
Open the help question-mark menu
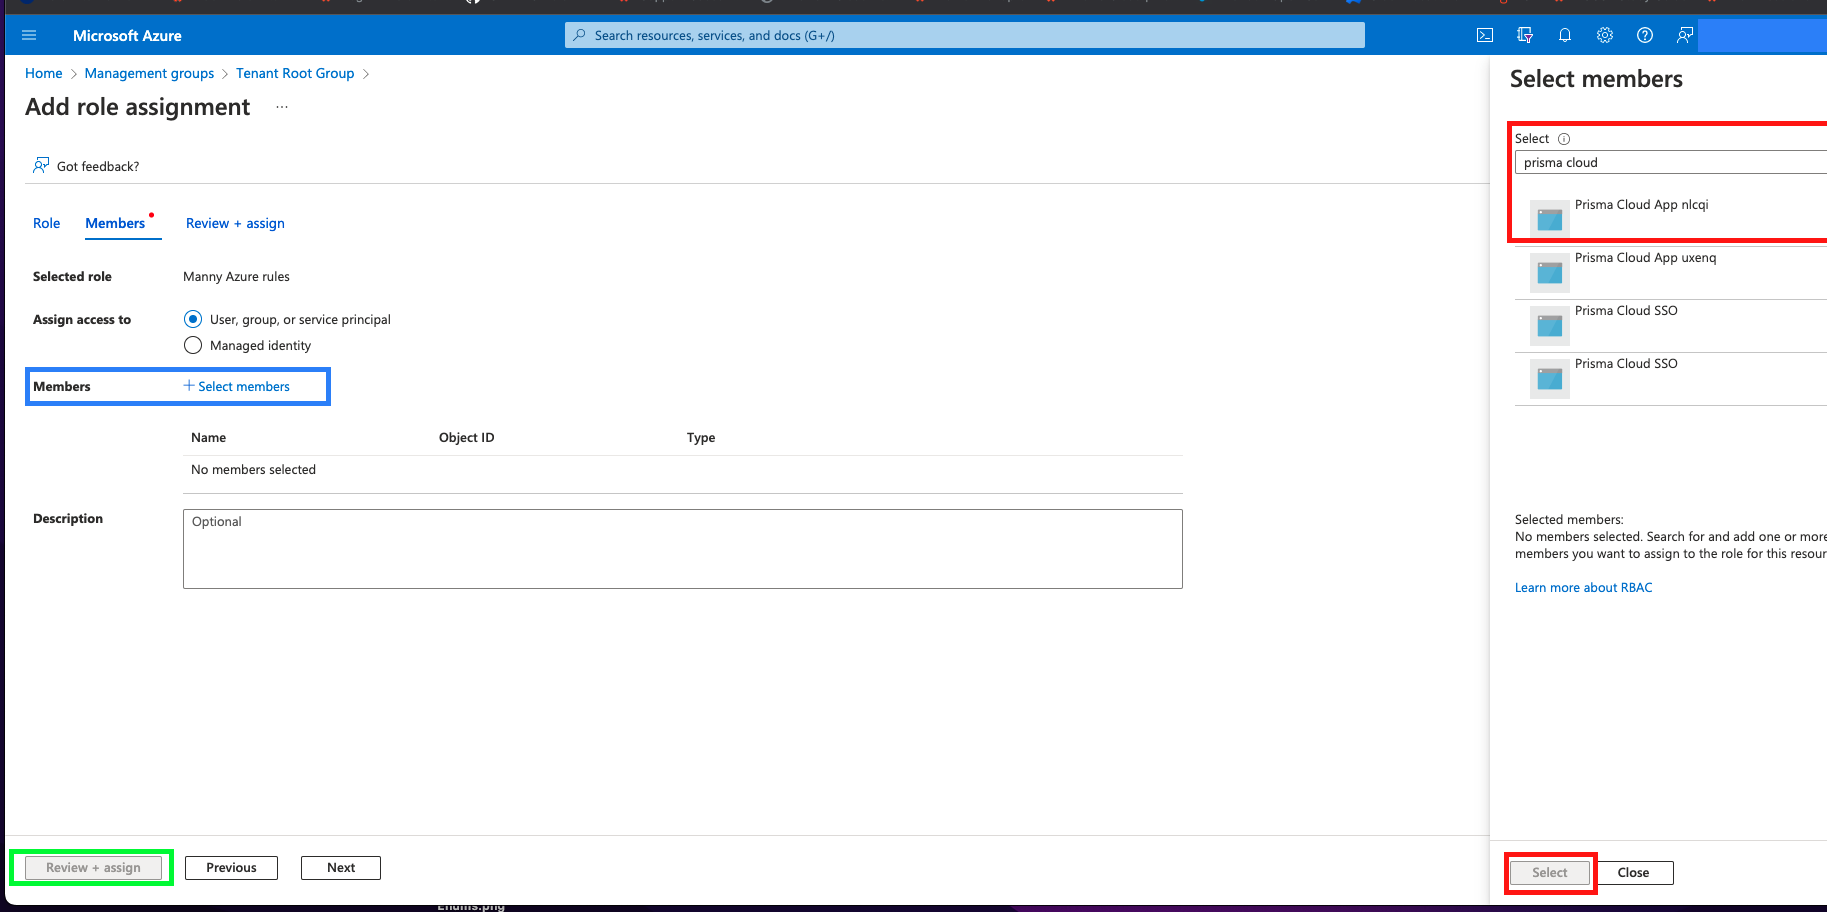[x=1645, y=34]
